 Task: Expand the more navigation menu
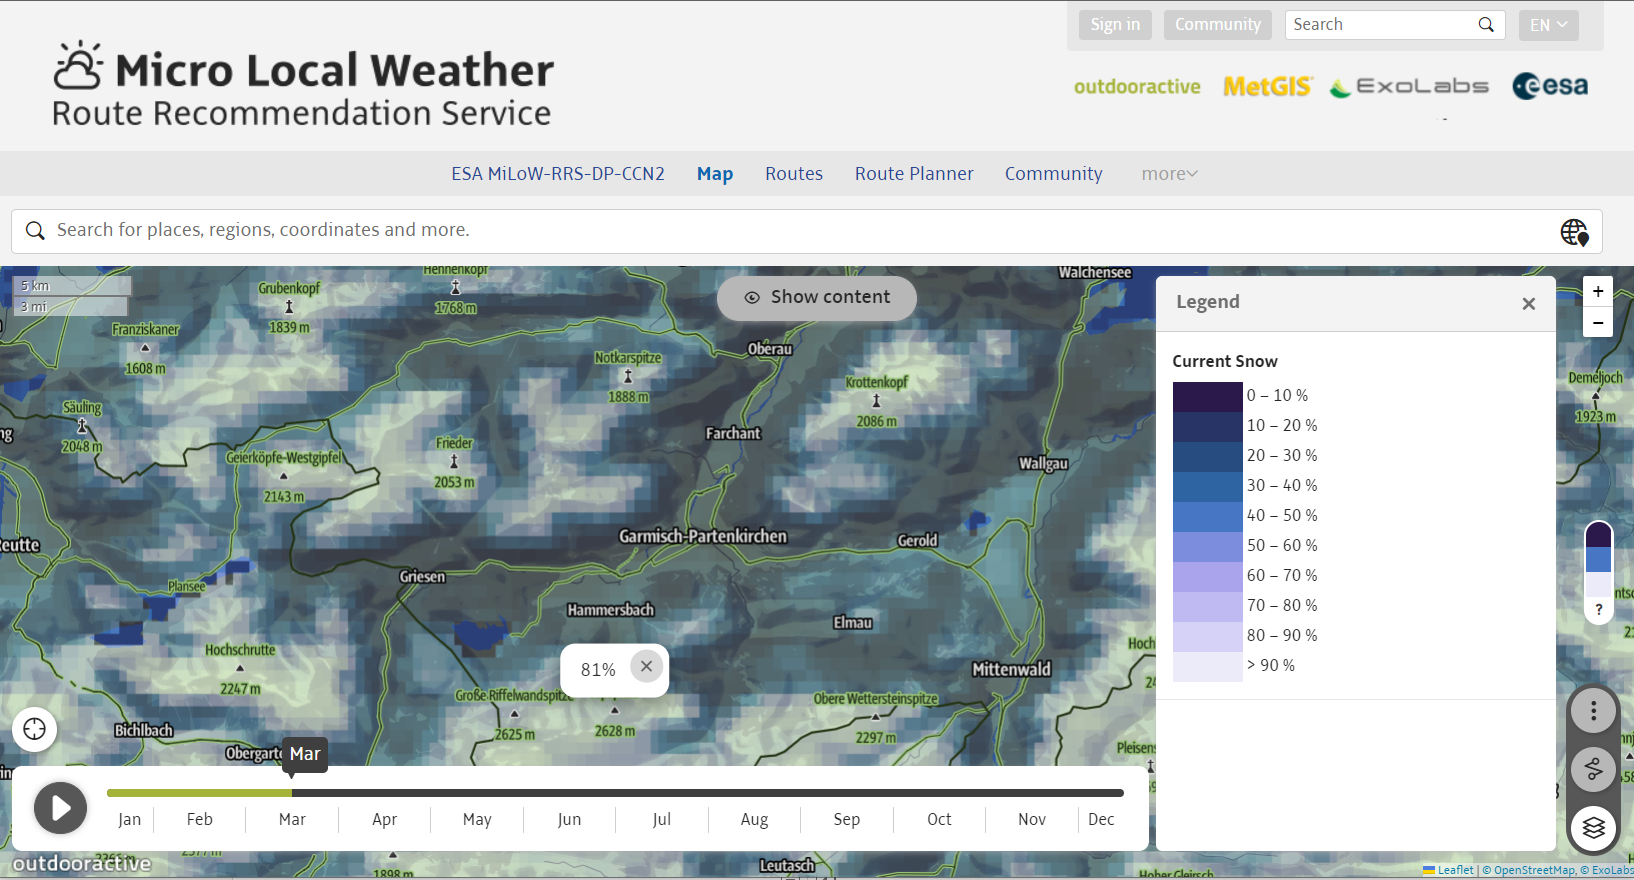coord(1169,174)
